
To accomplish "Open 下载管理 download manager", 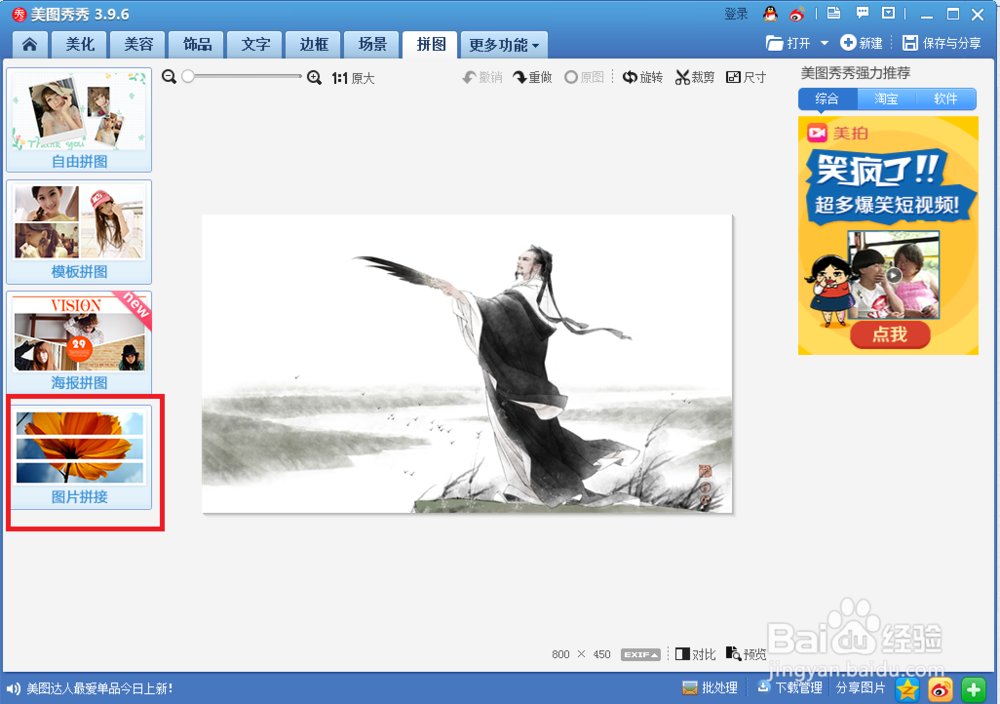I will point(790,688).
